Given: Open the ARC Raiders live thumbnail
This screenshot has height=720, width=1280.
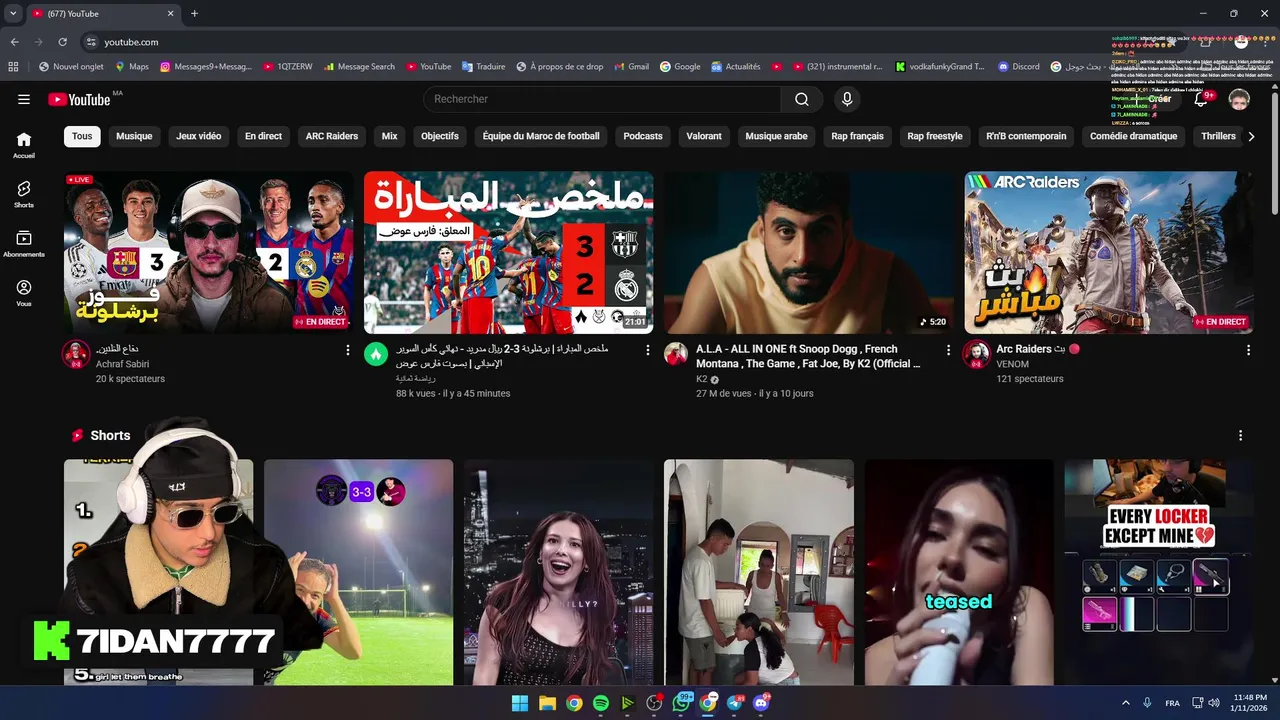Looking at the screenshot, I should click(1108, 252).
